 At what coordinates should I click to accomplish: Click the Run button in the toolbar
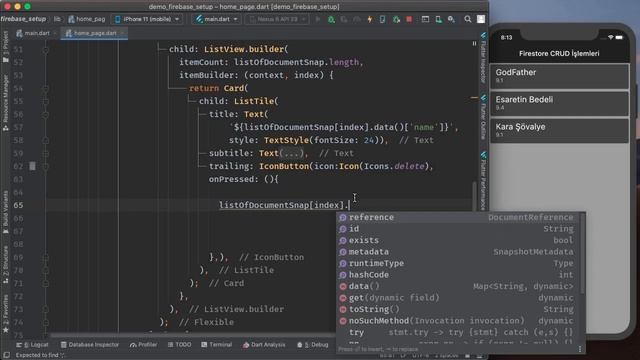[318, 19]
